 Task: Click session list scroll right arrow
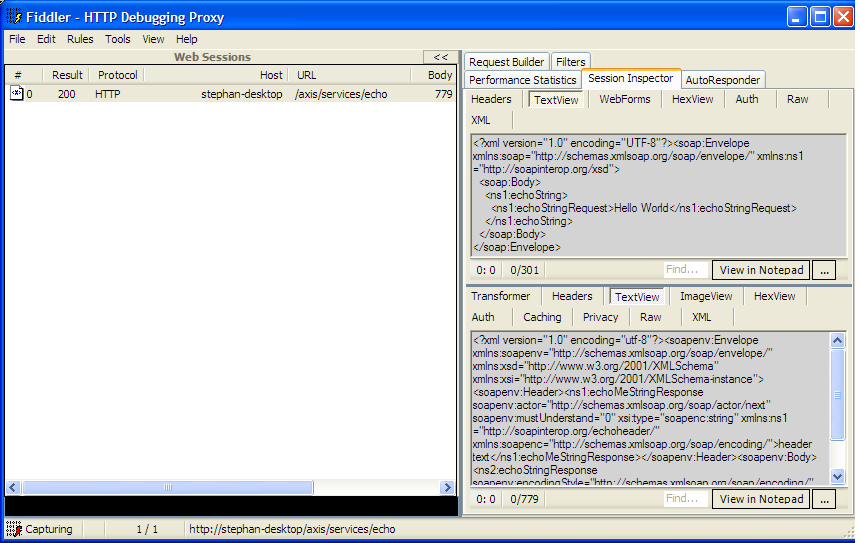[x=448, y=487]
